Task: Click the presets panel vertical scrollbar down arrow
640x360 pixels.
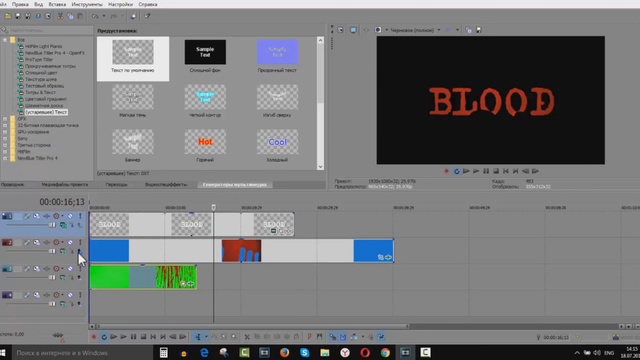Action: click(x=320, y=167)
